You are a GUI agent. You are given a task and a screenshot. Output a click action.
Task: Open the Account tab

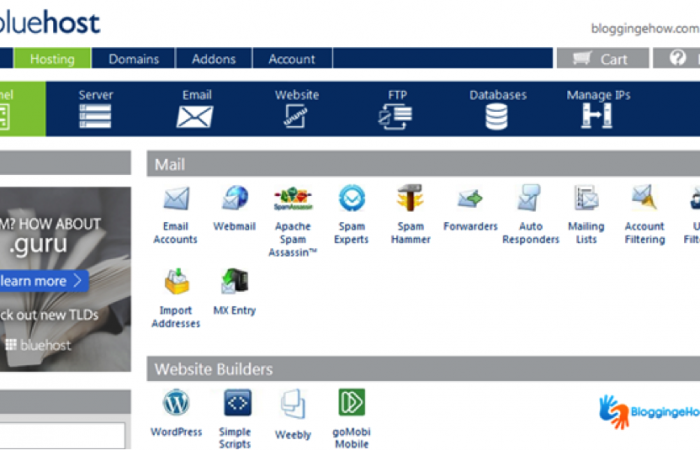[292, 58]
